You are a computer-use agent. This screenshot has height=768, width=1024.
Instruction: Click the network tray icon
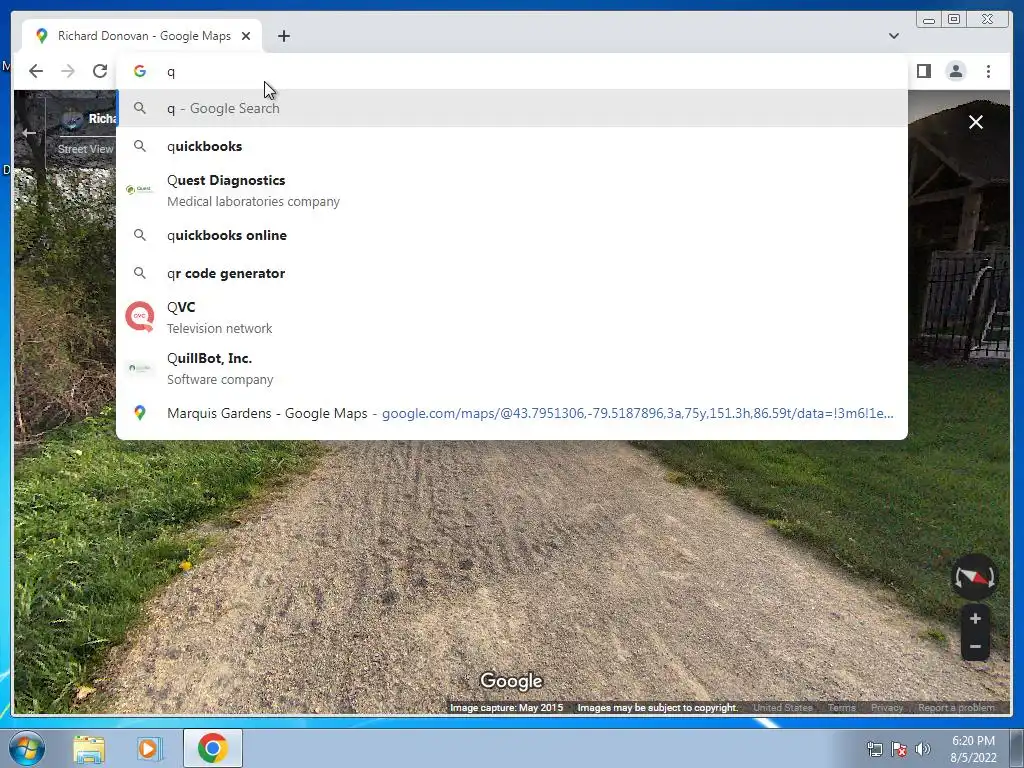[874, 749]
